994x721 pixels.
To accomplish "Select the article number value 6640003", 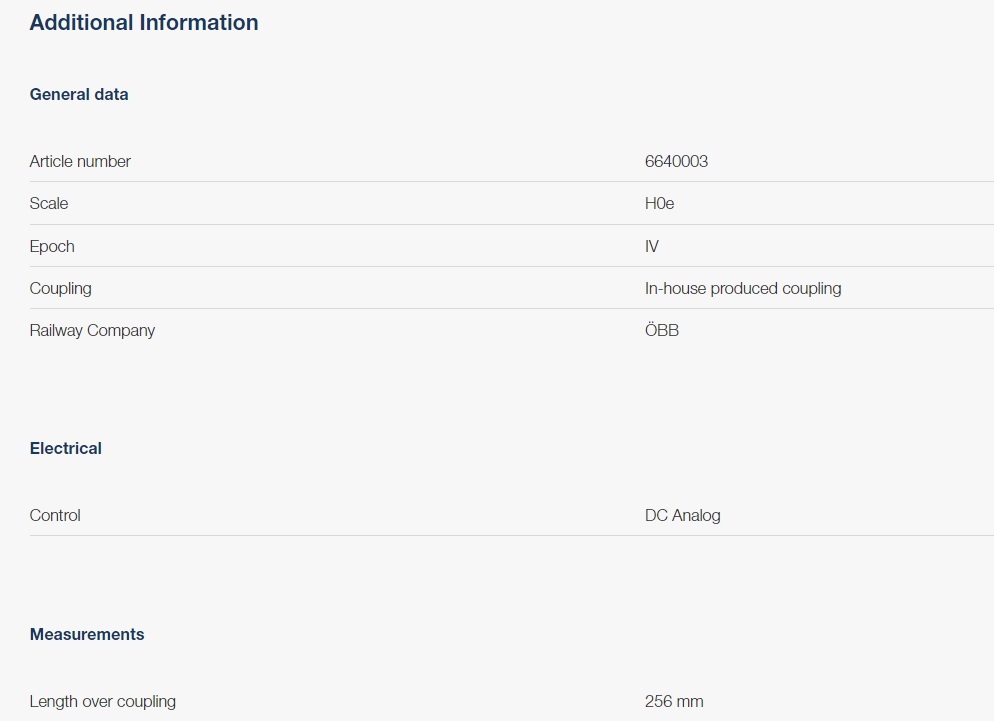I will tap(676, 162).
